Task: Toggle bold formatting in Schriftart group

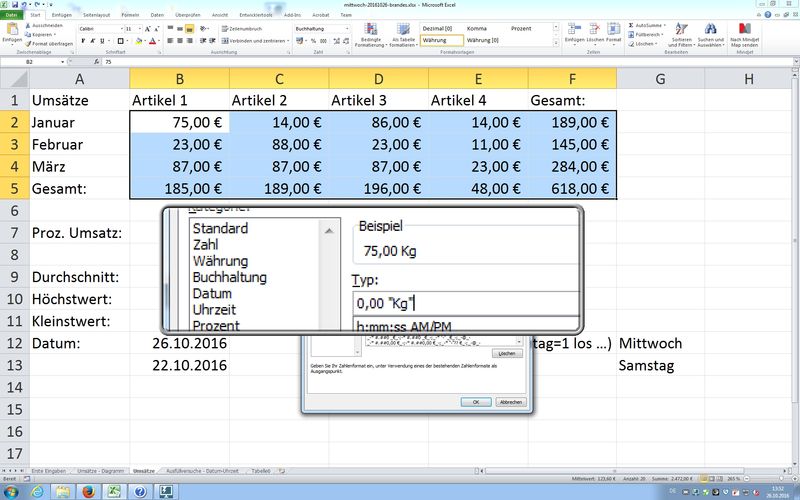Action: tap(83, 42)
